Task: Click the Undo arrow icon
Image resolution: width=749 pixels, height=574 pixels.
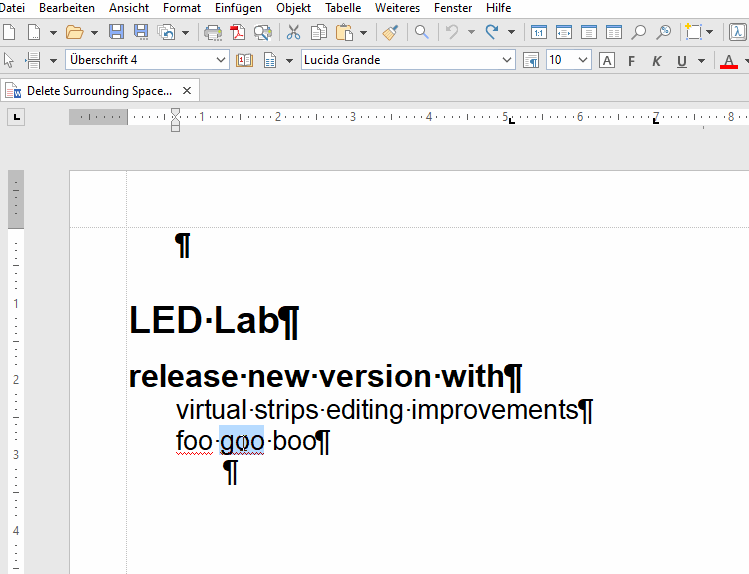Action: (x=452, y=32)
